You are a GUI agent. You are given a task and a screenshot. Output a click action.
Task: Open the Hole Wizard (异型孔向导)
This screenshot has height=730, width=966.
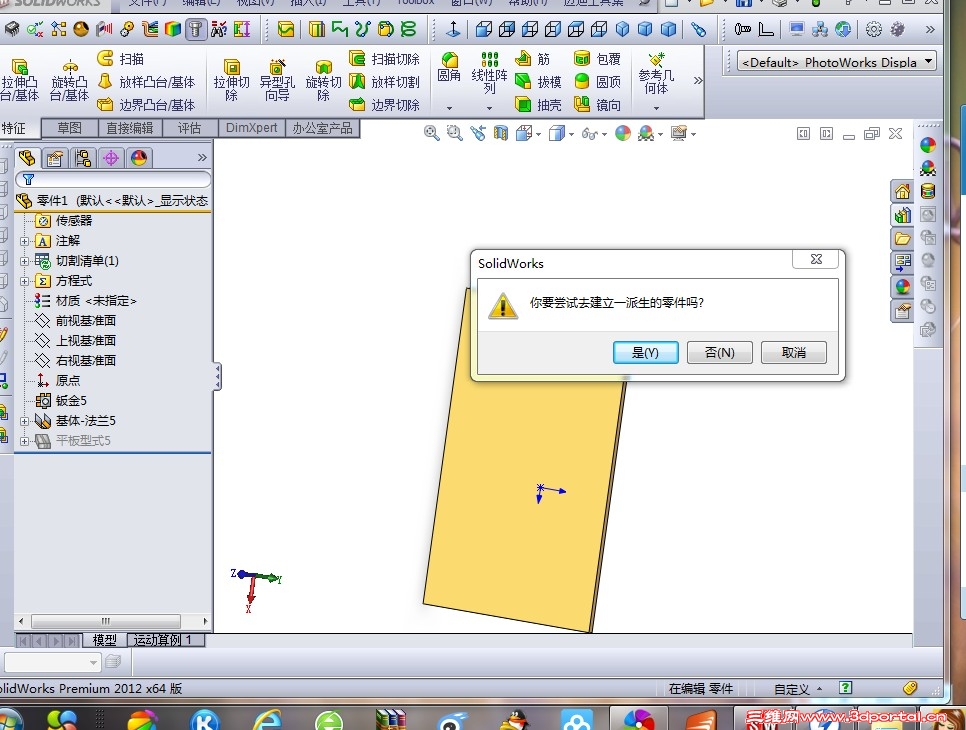pos(277,80)
